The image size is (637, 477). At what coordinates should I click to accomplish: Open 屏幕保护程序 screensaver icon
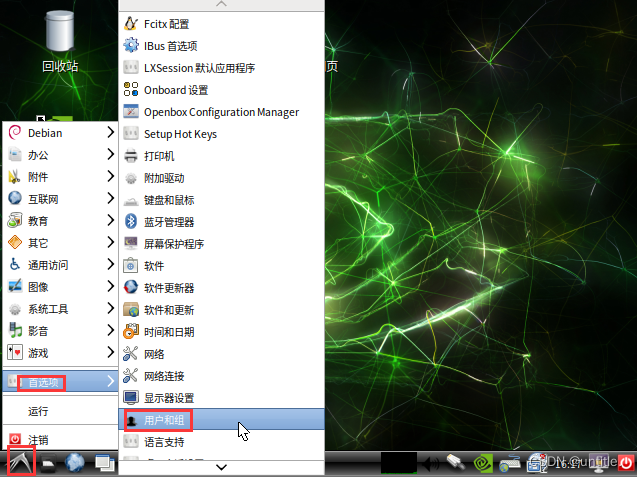[131, 243]
